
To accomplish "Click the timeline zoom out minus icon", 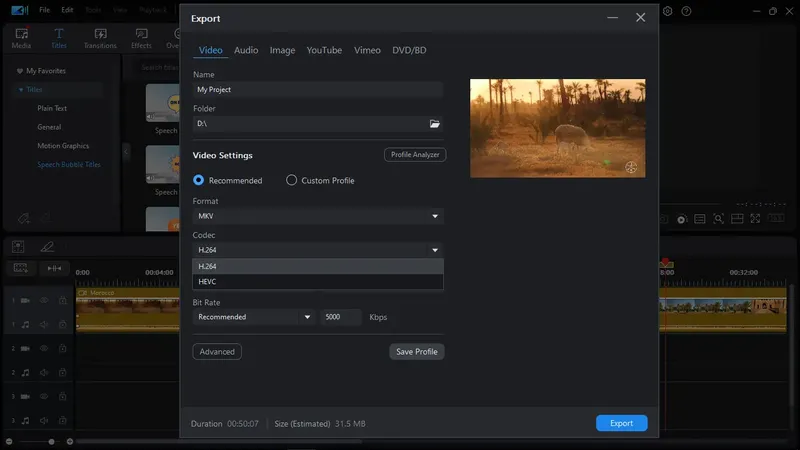I will click(9, 441).
